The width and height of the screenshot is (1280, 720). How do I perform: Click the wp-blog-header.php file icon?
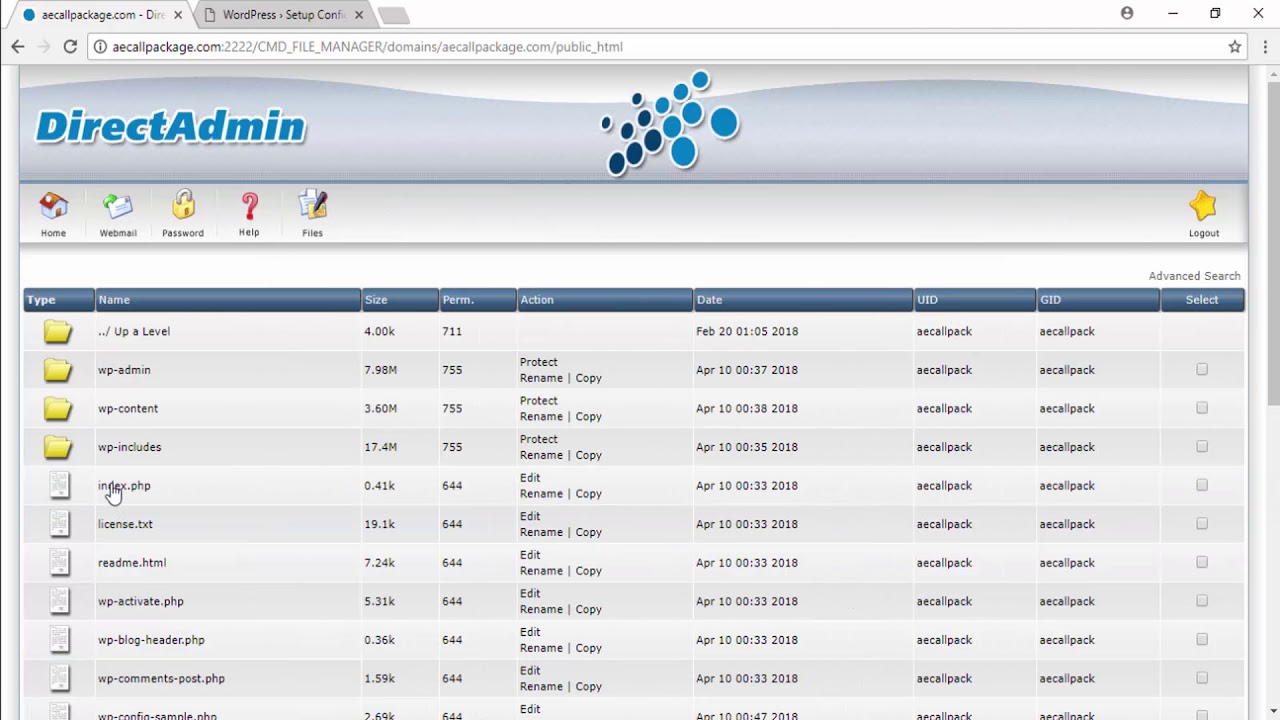coord(60,640)
